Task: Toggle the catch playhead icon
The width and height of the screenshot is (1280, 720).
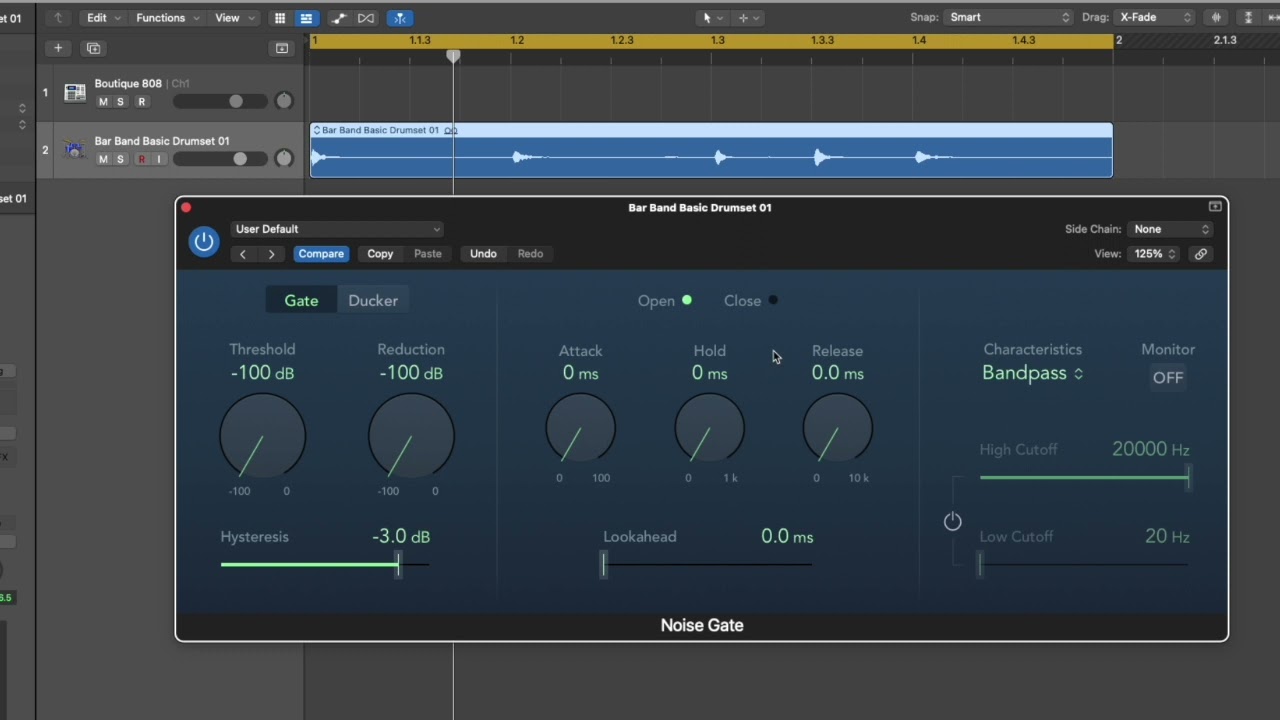Action: (400, 18)
